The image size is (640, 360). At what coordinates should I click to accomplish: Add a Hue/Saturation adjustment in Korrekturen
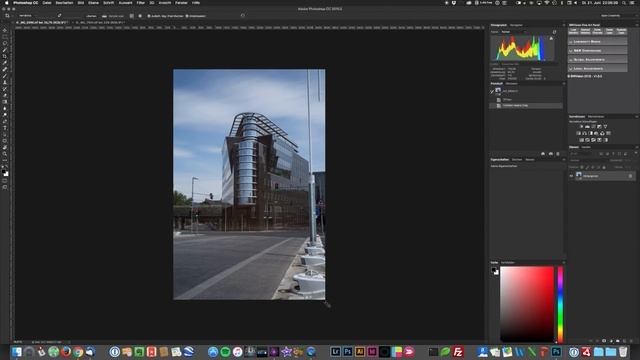[578, 133]
